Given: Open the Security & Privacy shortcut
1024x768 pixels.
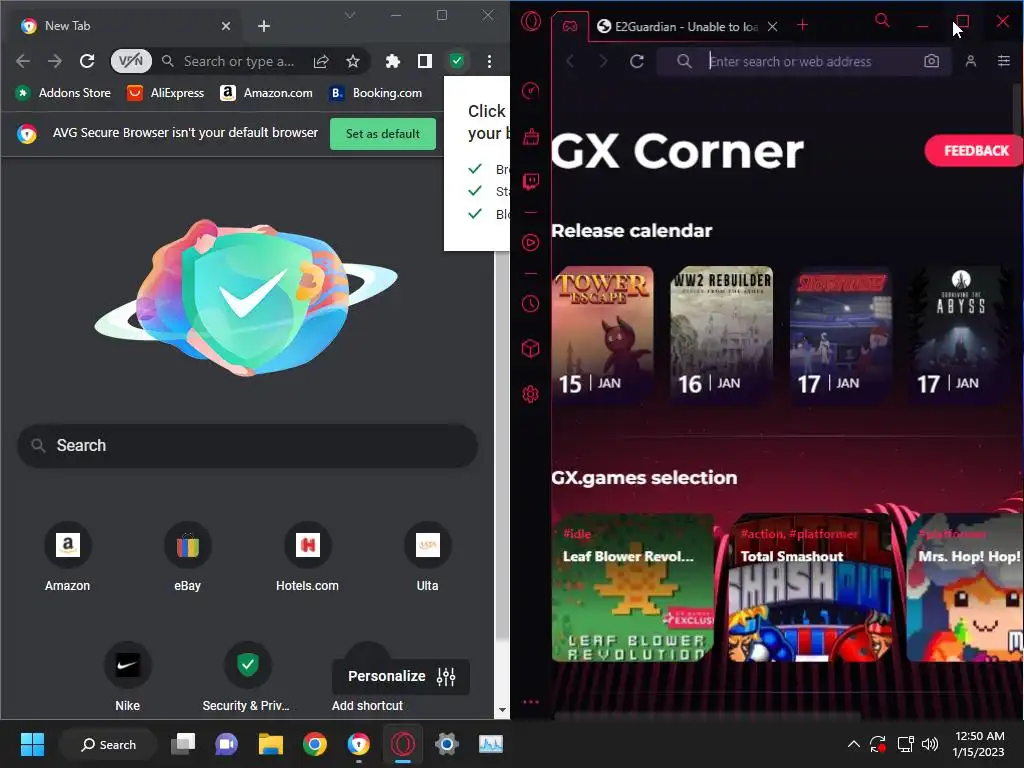Looking at the screenshot, I should (x=246, y=677).
